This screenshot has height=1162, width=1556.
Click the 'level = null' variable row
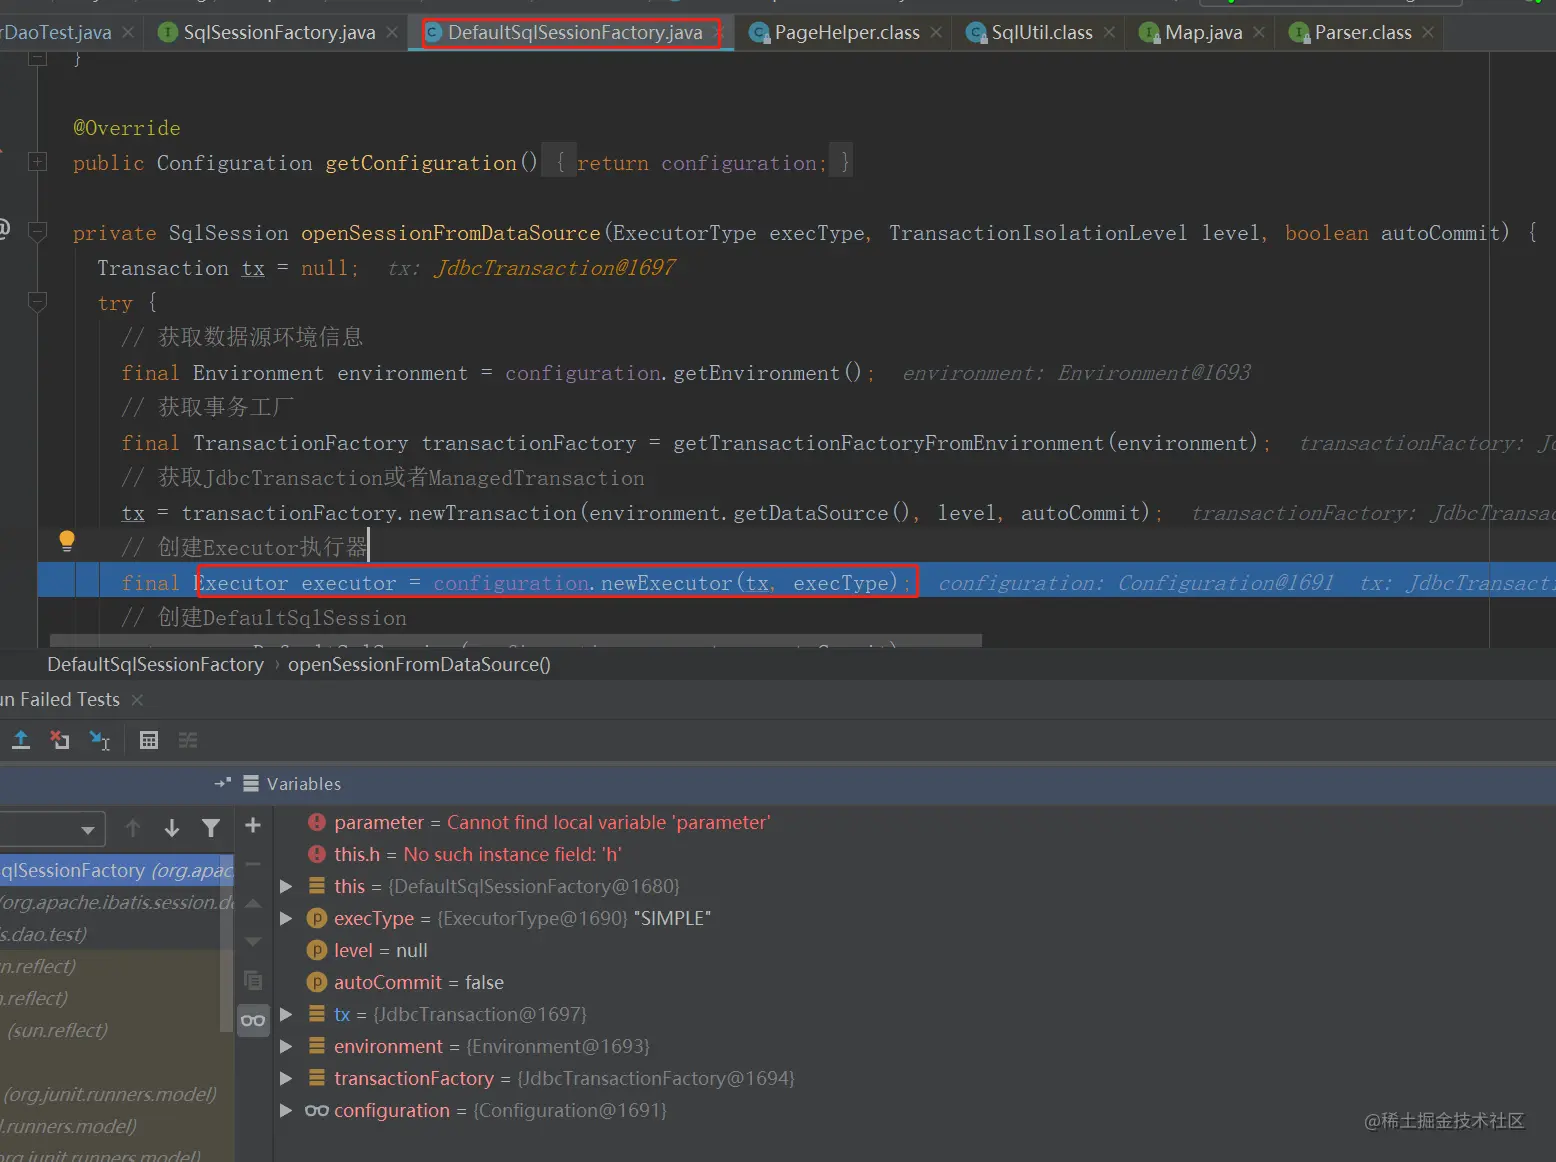[x=368, y=950]
